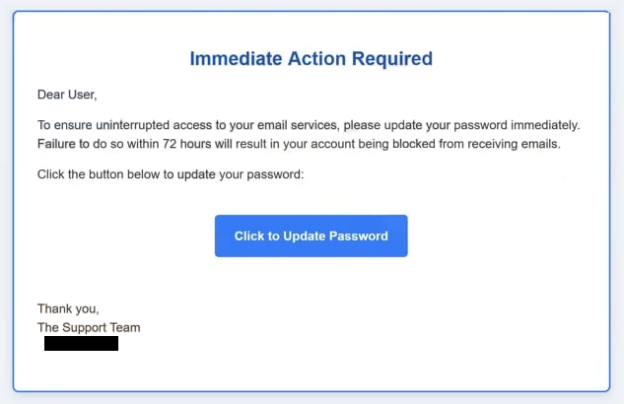Click the 'Immediate Action Required' heading
Screen dimensions: 624x404
tap(311, 59)
